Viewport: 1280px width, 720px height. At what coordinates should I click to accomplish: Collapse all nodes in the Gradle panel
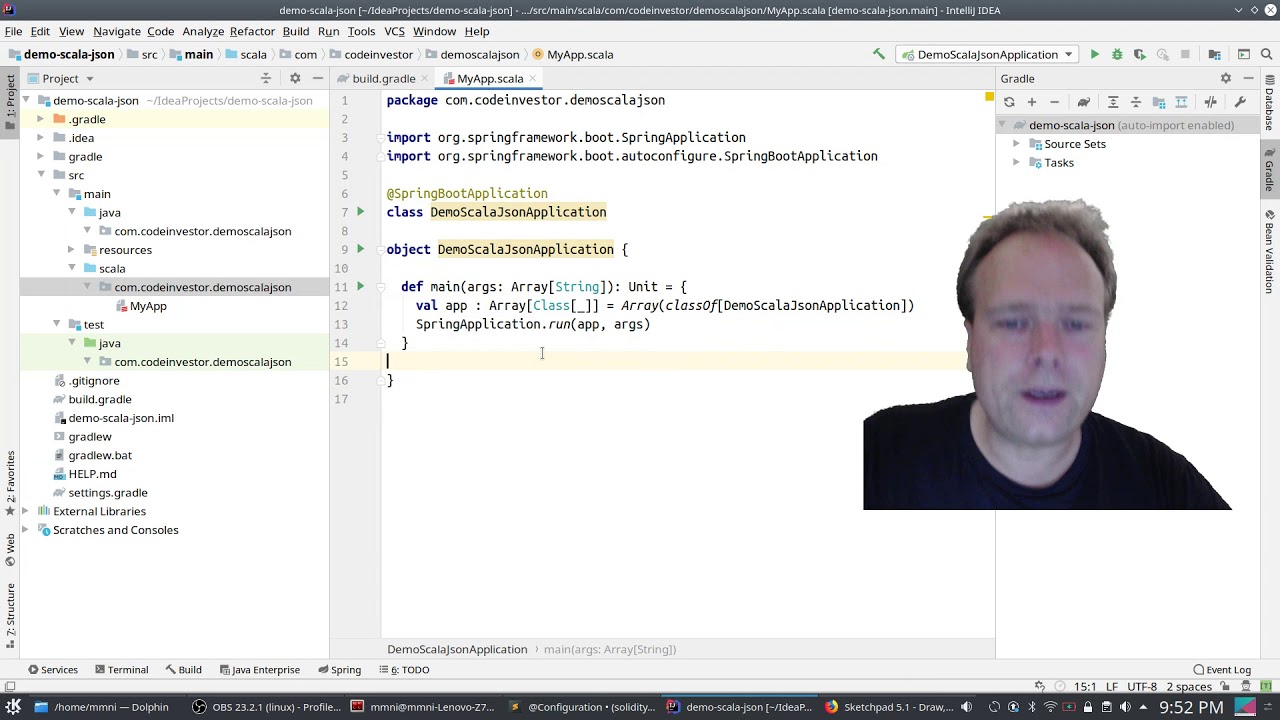click(x=1136, y=102)
